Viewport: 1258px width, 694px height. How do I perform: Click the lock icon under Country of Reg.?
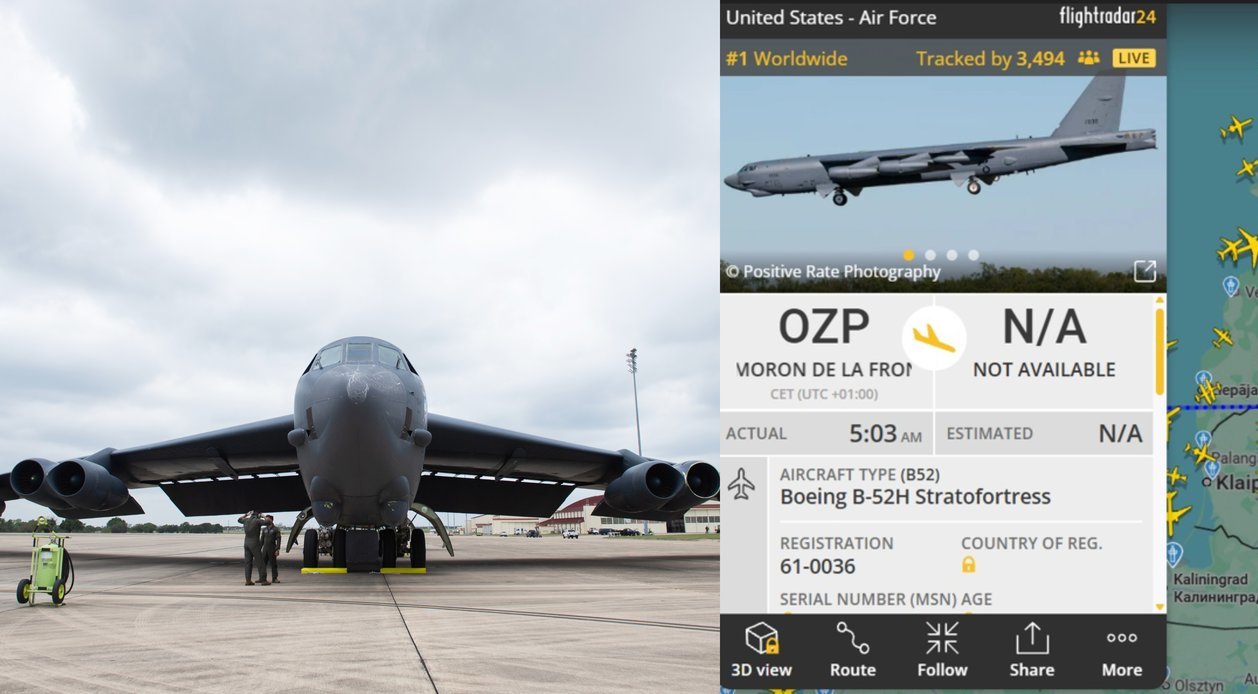pos(968,565)
